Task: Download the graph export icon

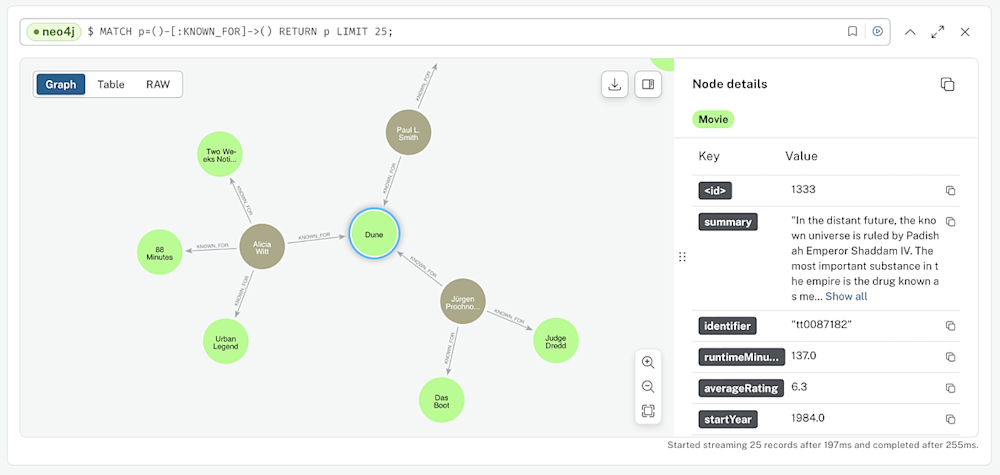Action: (x=615, y=84)
